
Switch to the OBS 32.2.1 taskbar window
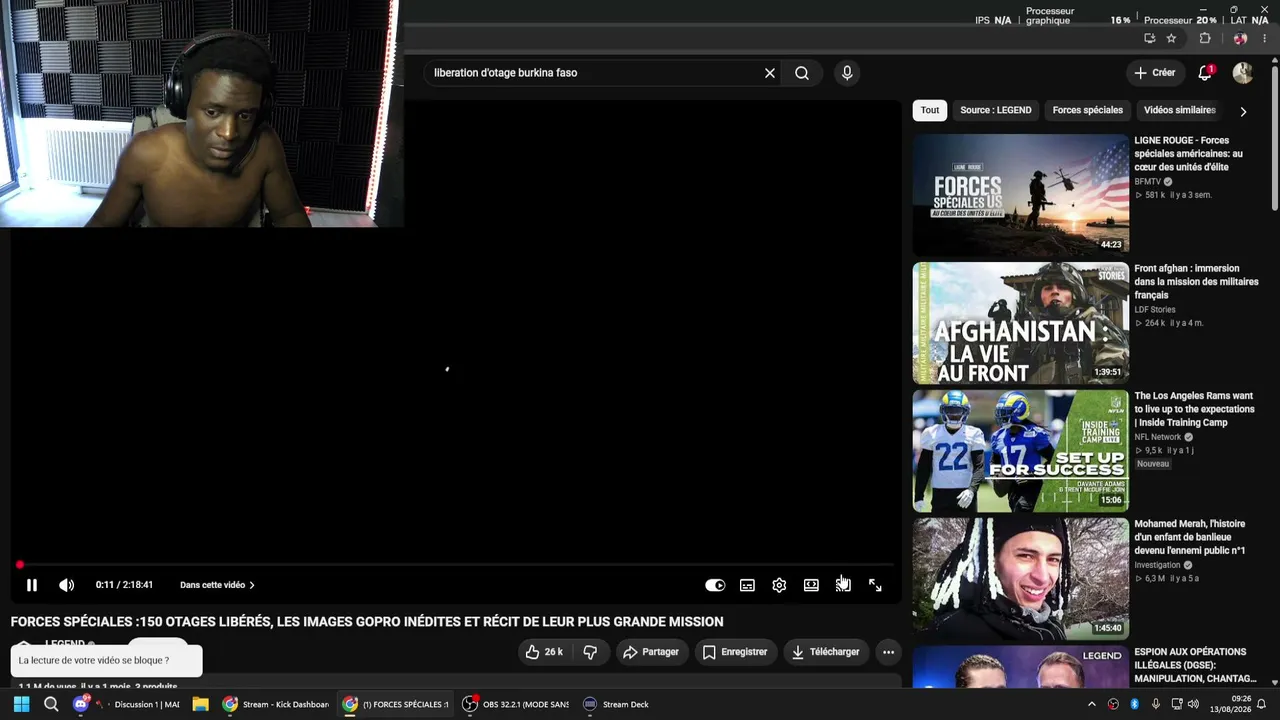[516, 704]
